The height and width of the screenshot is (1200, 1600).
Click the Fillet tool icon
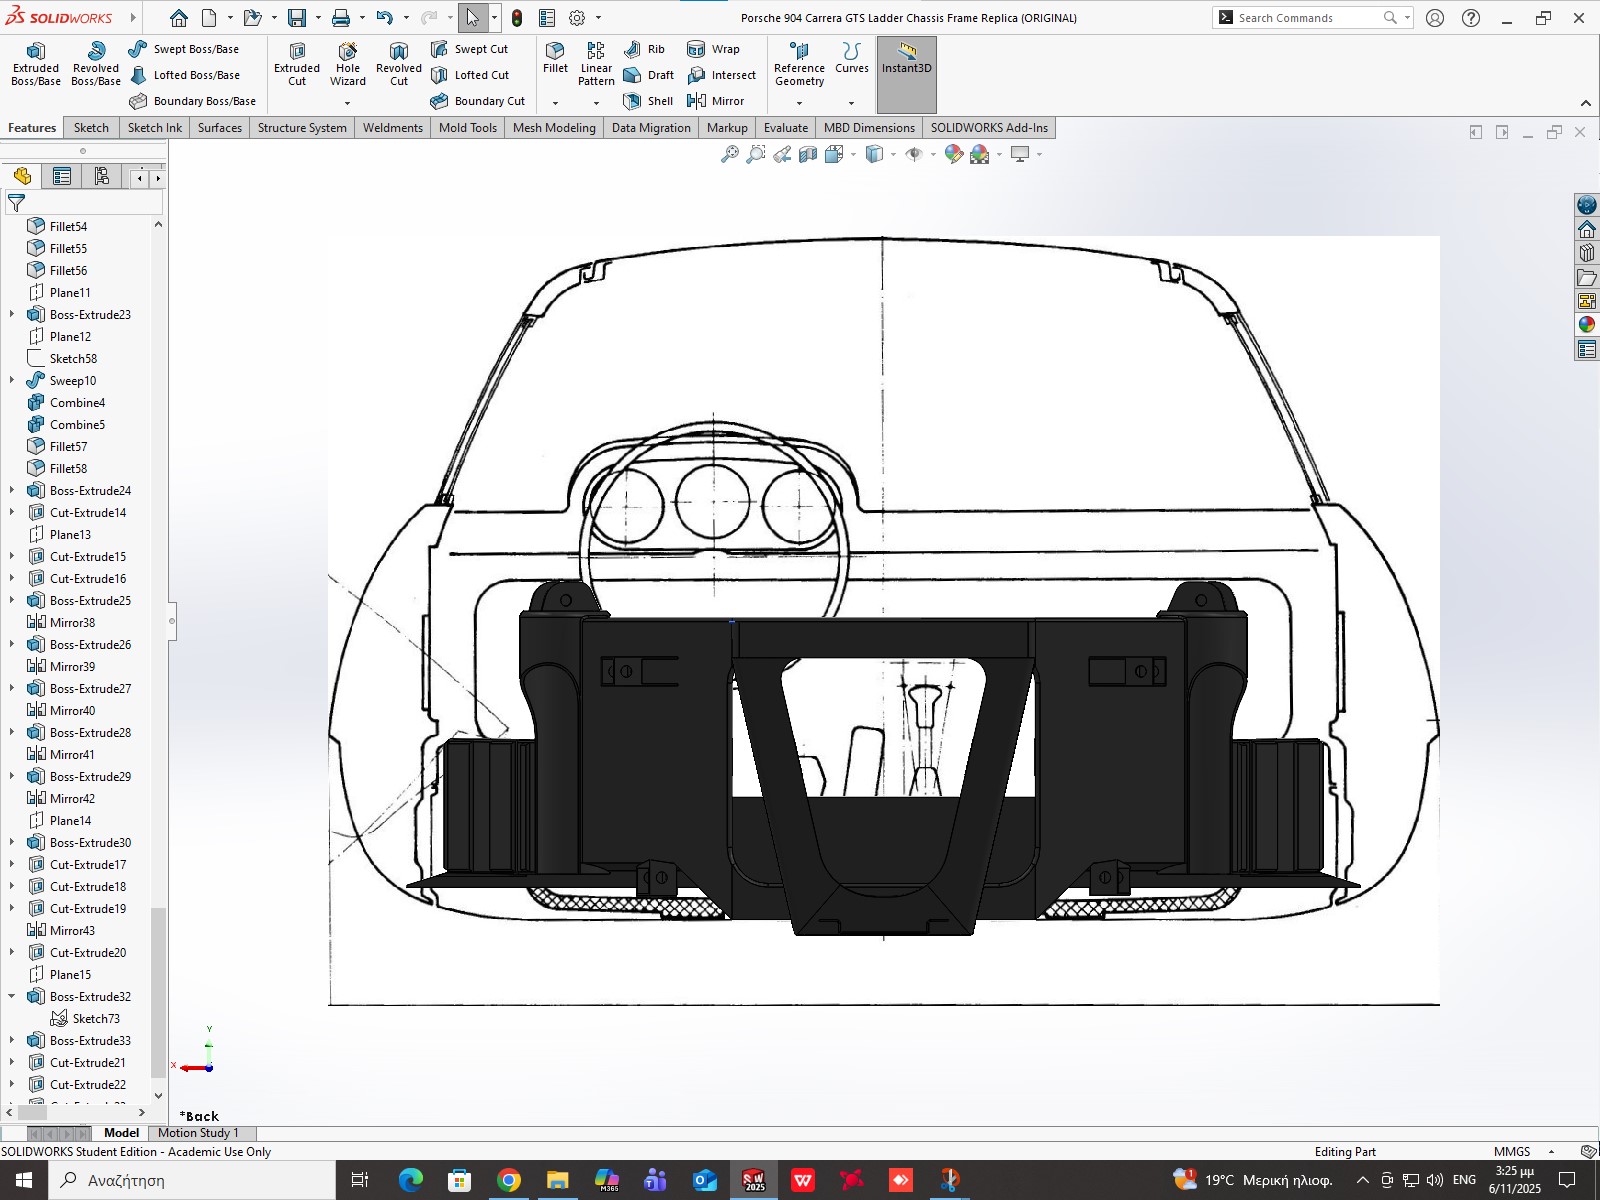pyautogui.click(x=555, y=52)
